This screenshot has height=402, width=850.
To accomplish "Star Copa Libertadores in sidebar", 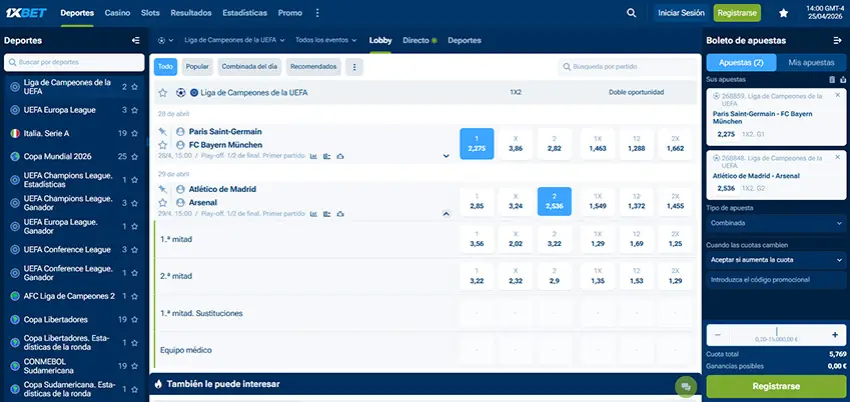I will coord(134,320).
